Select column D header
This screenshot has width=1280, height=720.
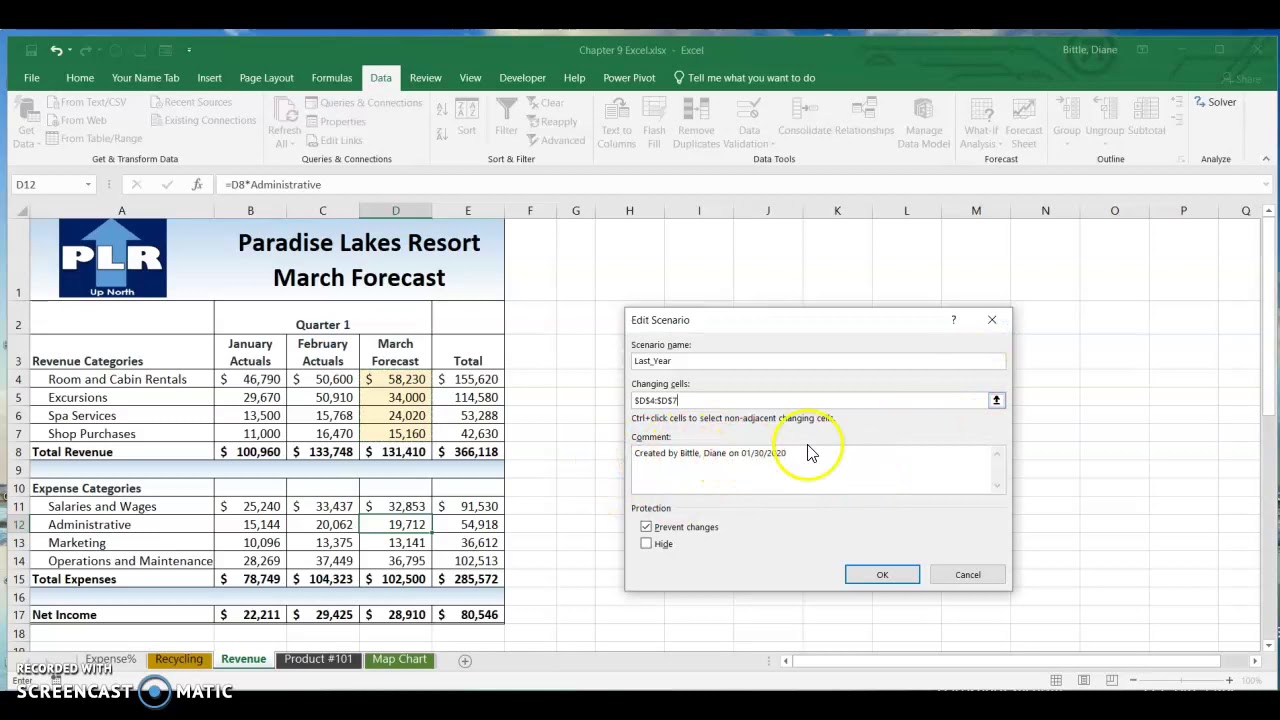(x=395, y=211)
